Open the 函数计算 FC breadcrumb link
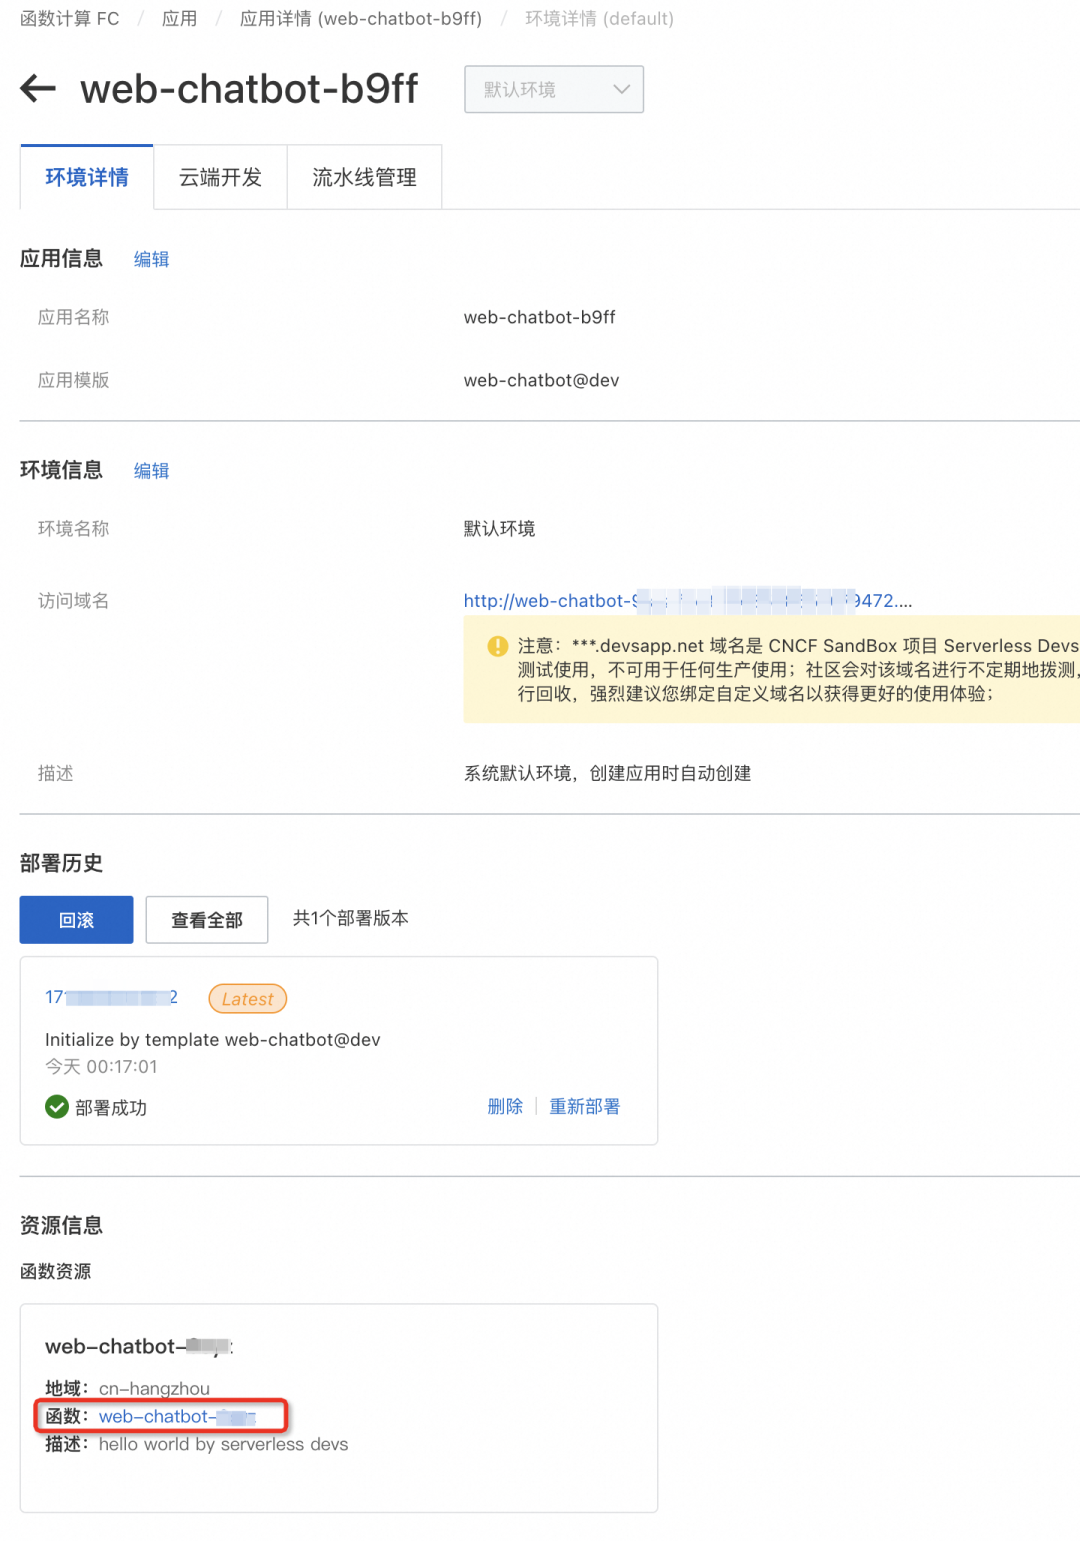 (67, 18)
